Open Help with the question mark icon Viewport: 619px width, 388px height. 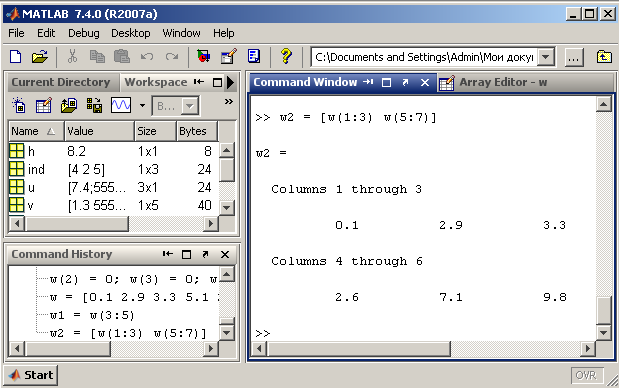point(286,56)
